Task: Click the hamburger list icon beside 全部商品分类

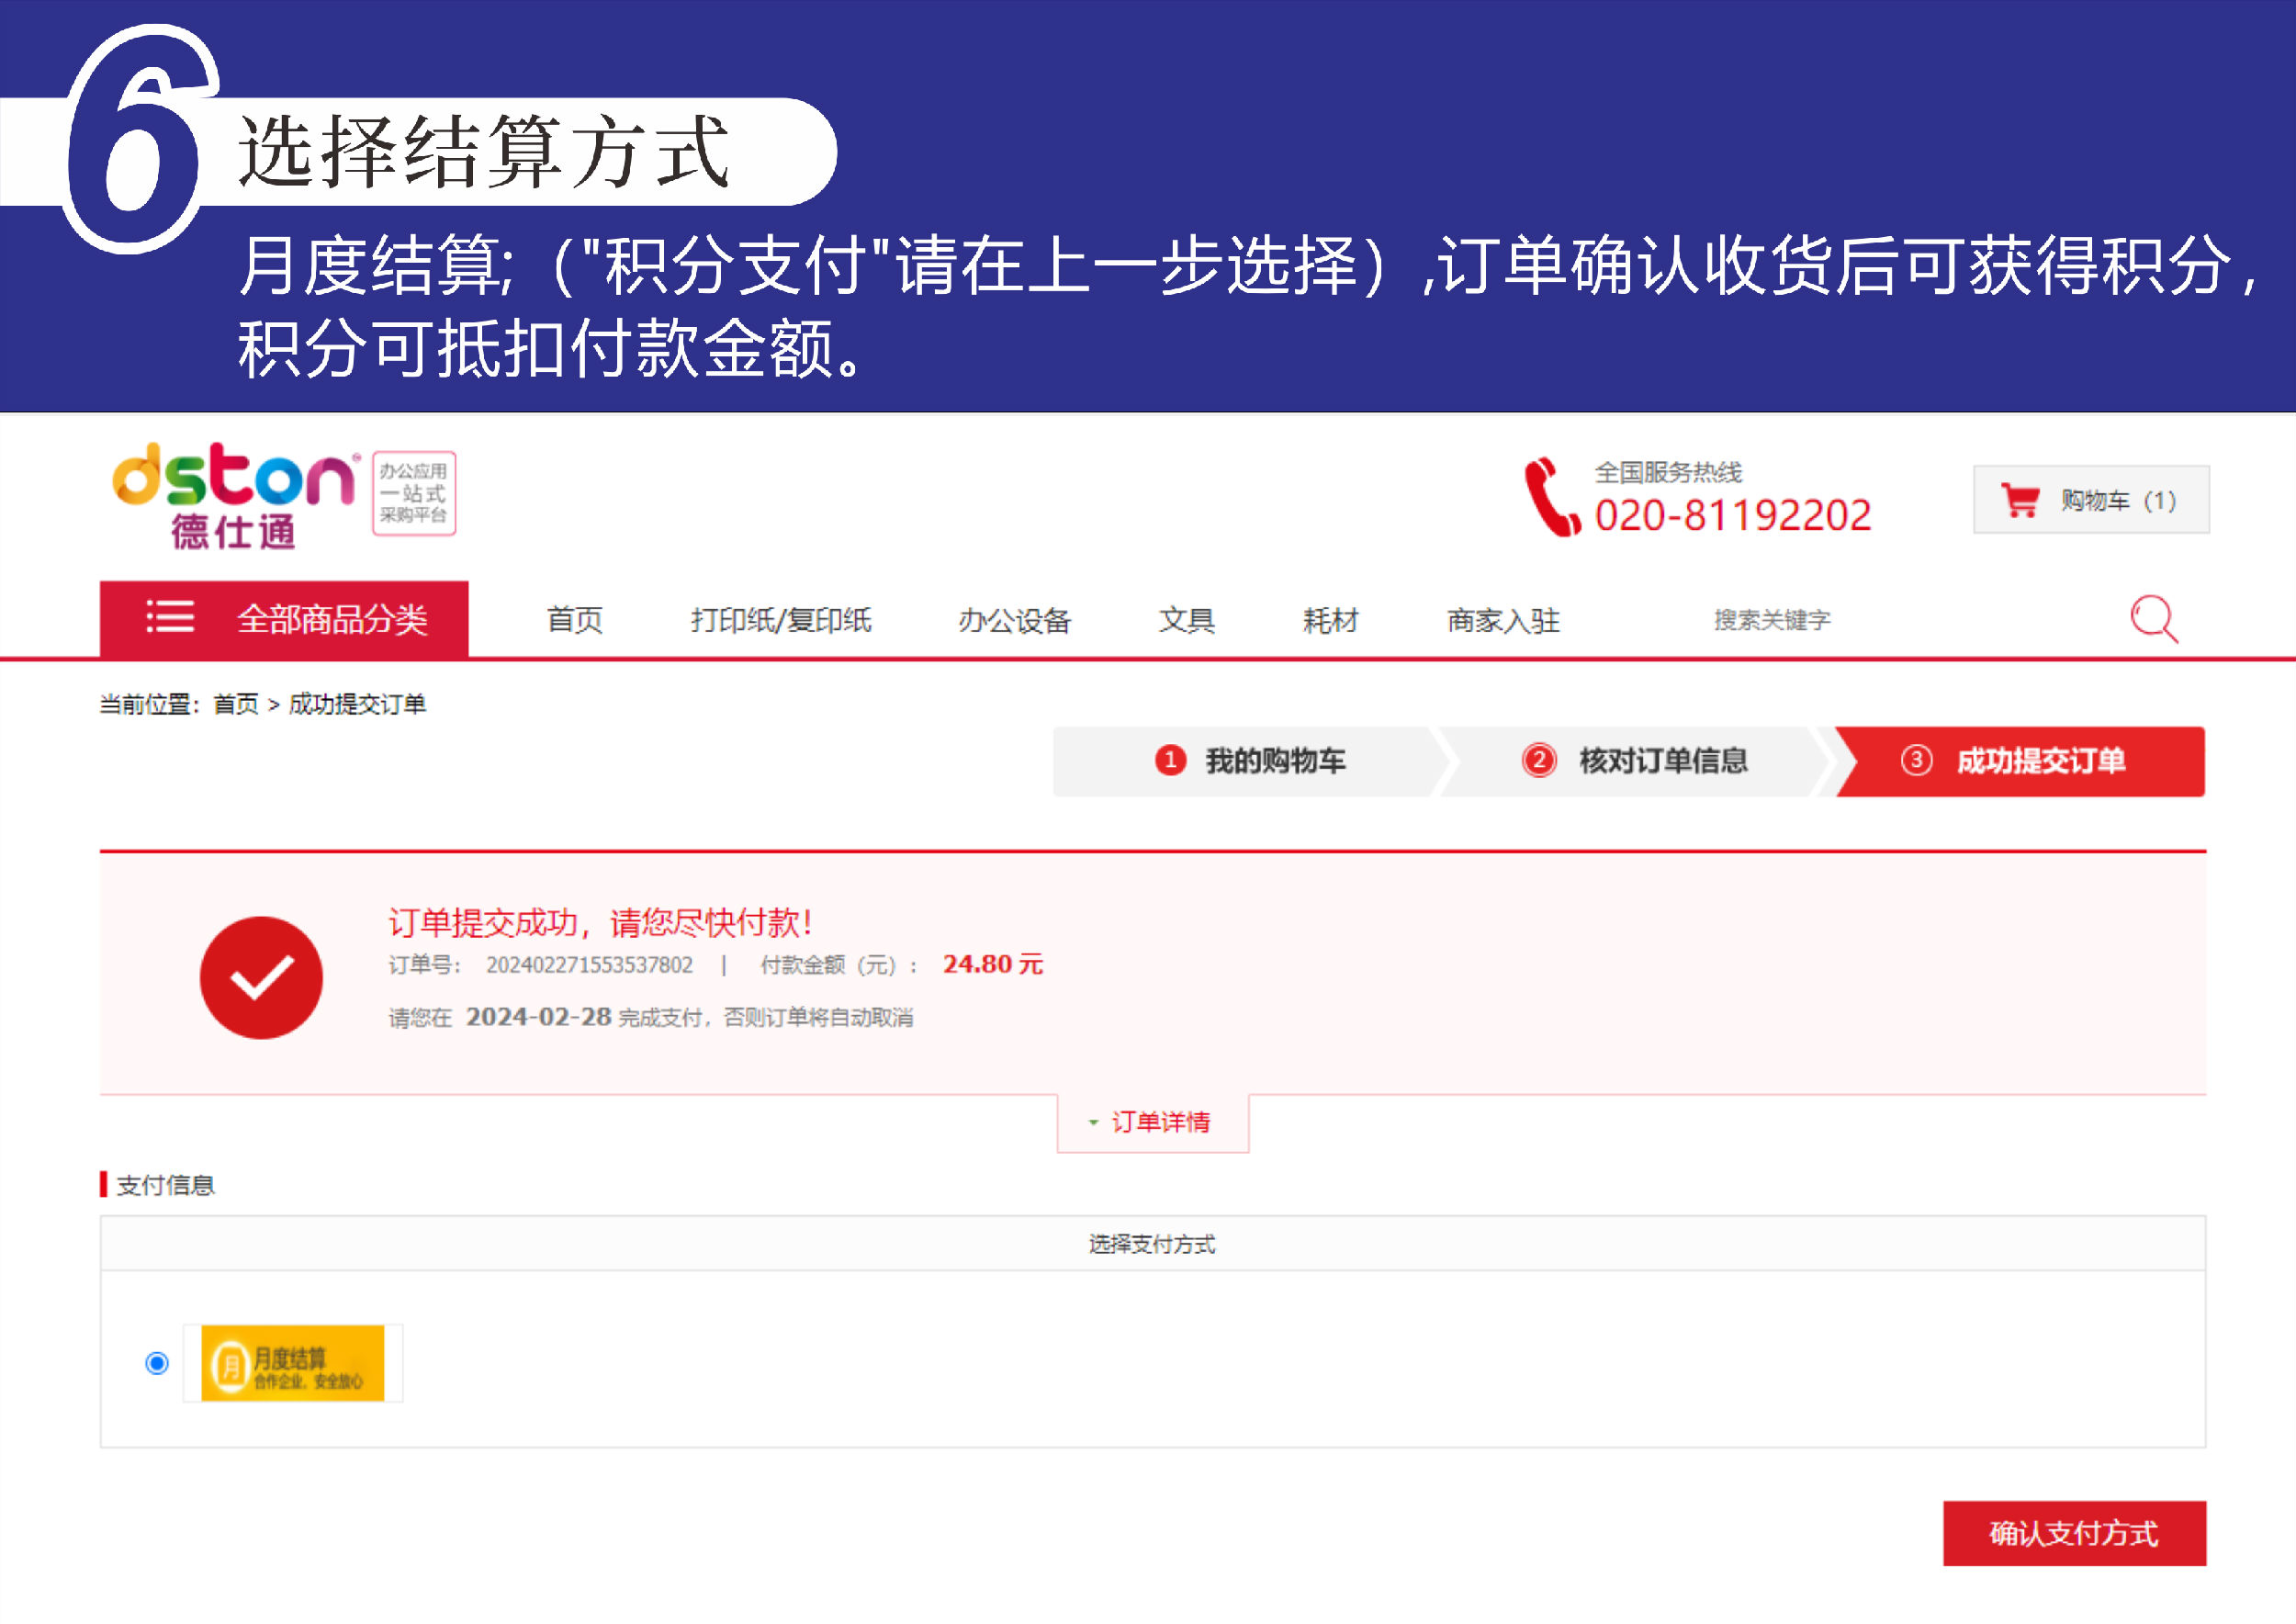Action: (170, 617)
